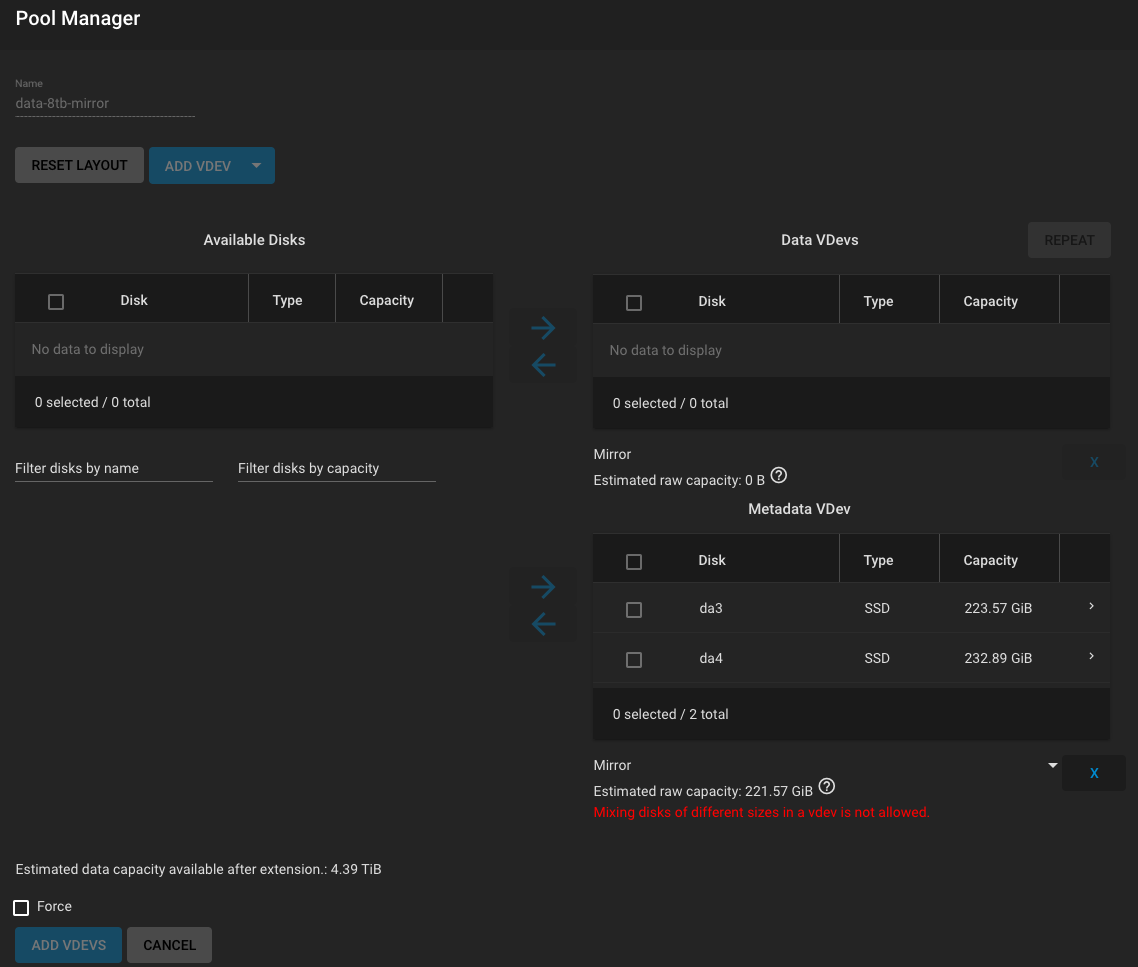The height and width of the screenshot is (967, 1138).
Task: Move selected disks right into Metadata VDev
Action: (543, 587)
